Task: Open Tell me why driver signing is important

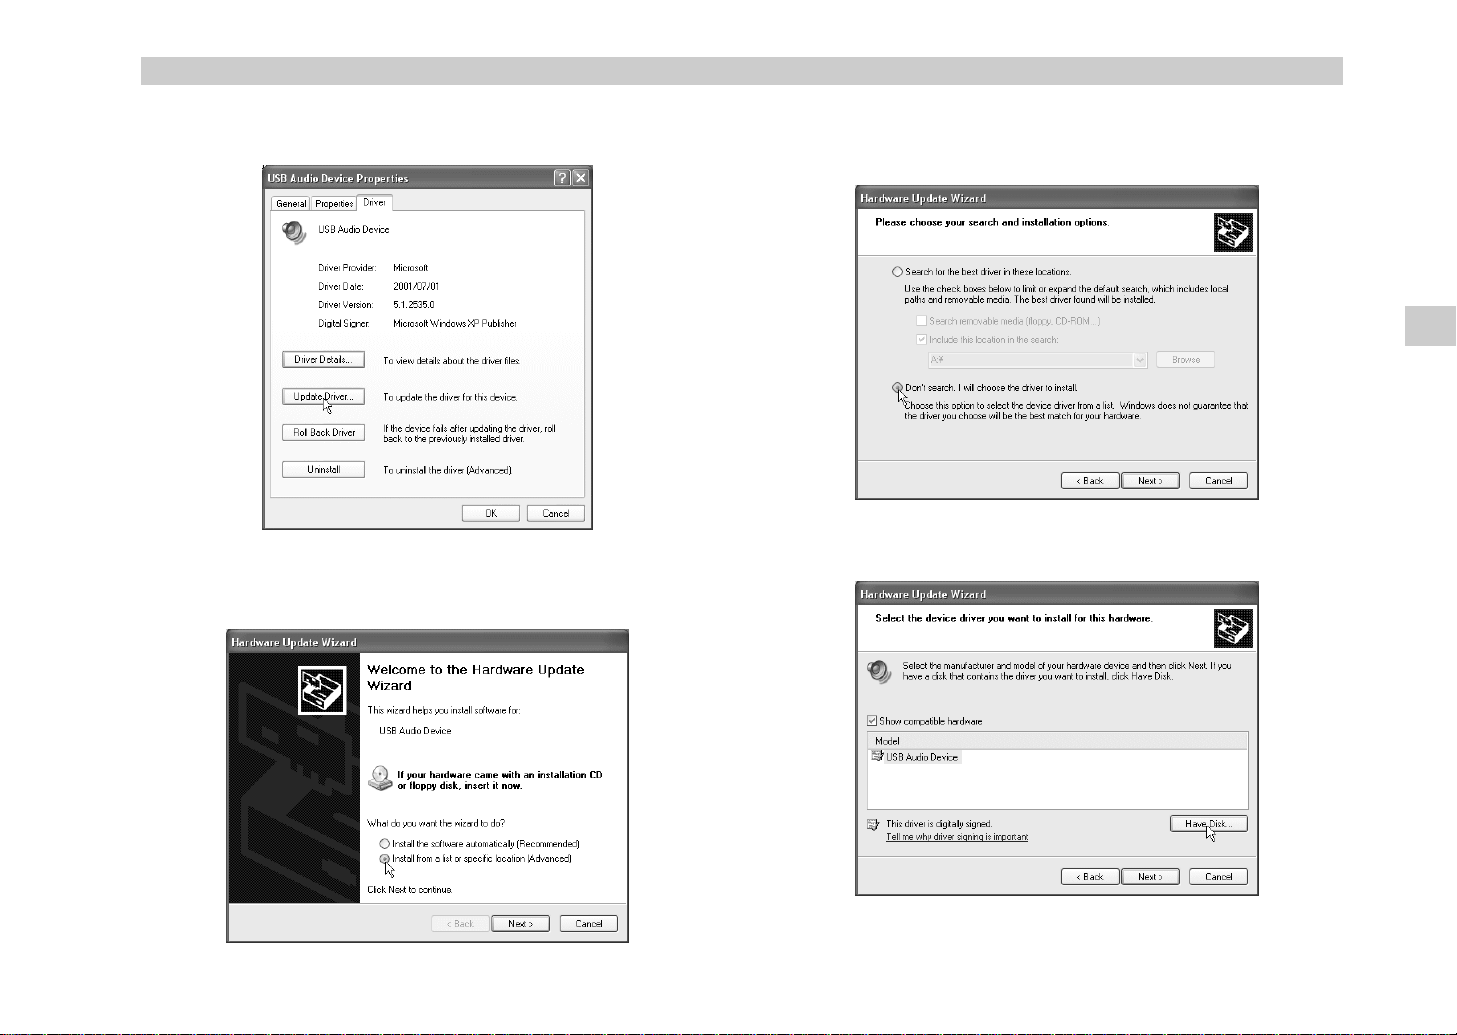Action: click(957, 837)
